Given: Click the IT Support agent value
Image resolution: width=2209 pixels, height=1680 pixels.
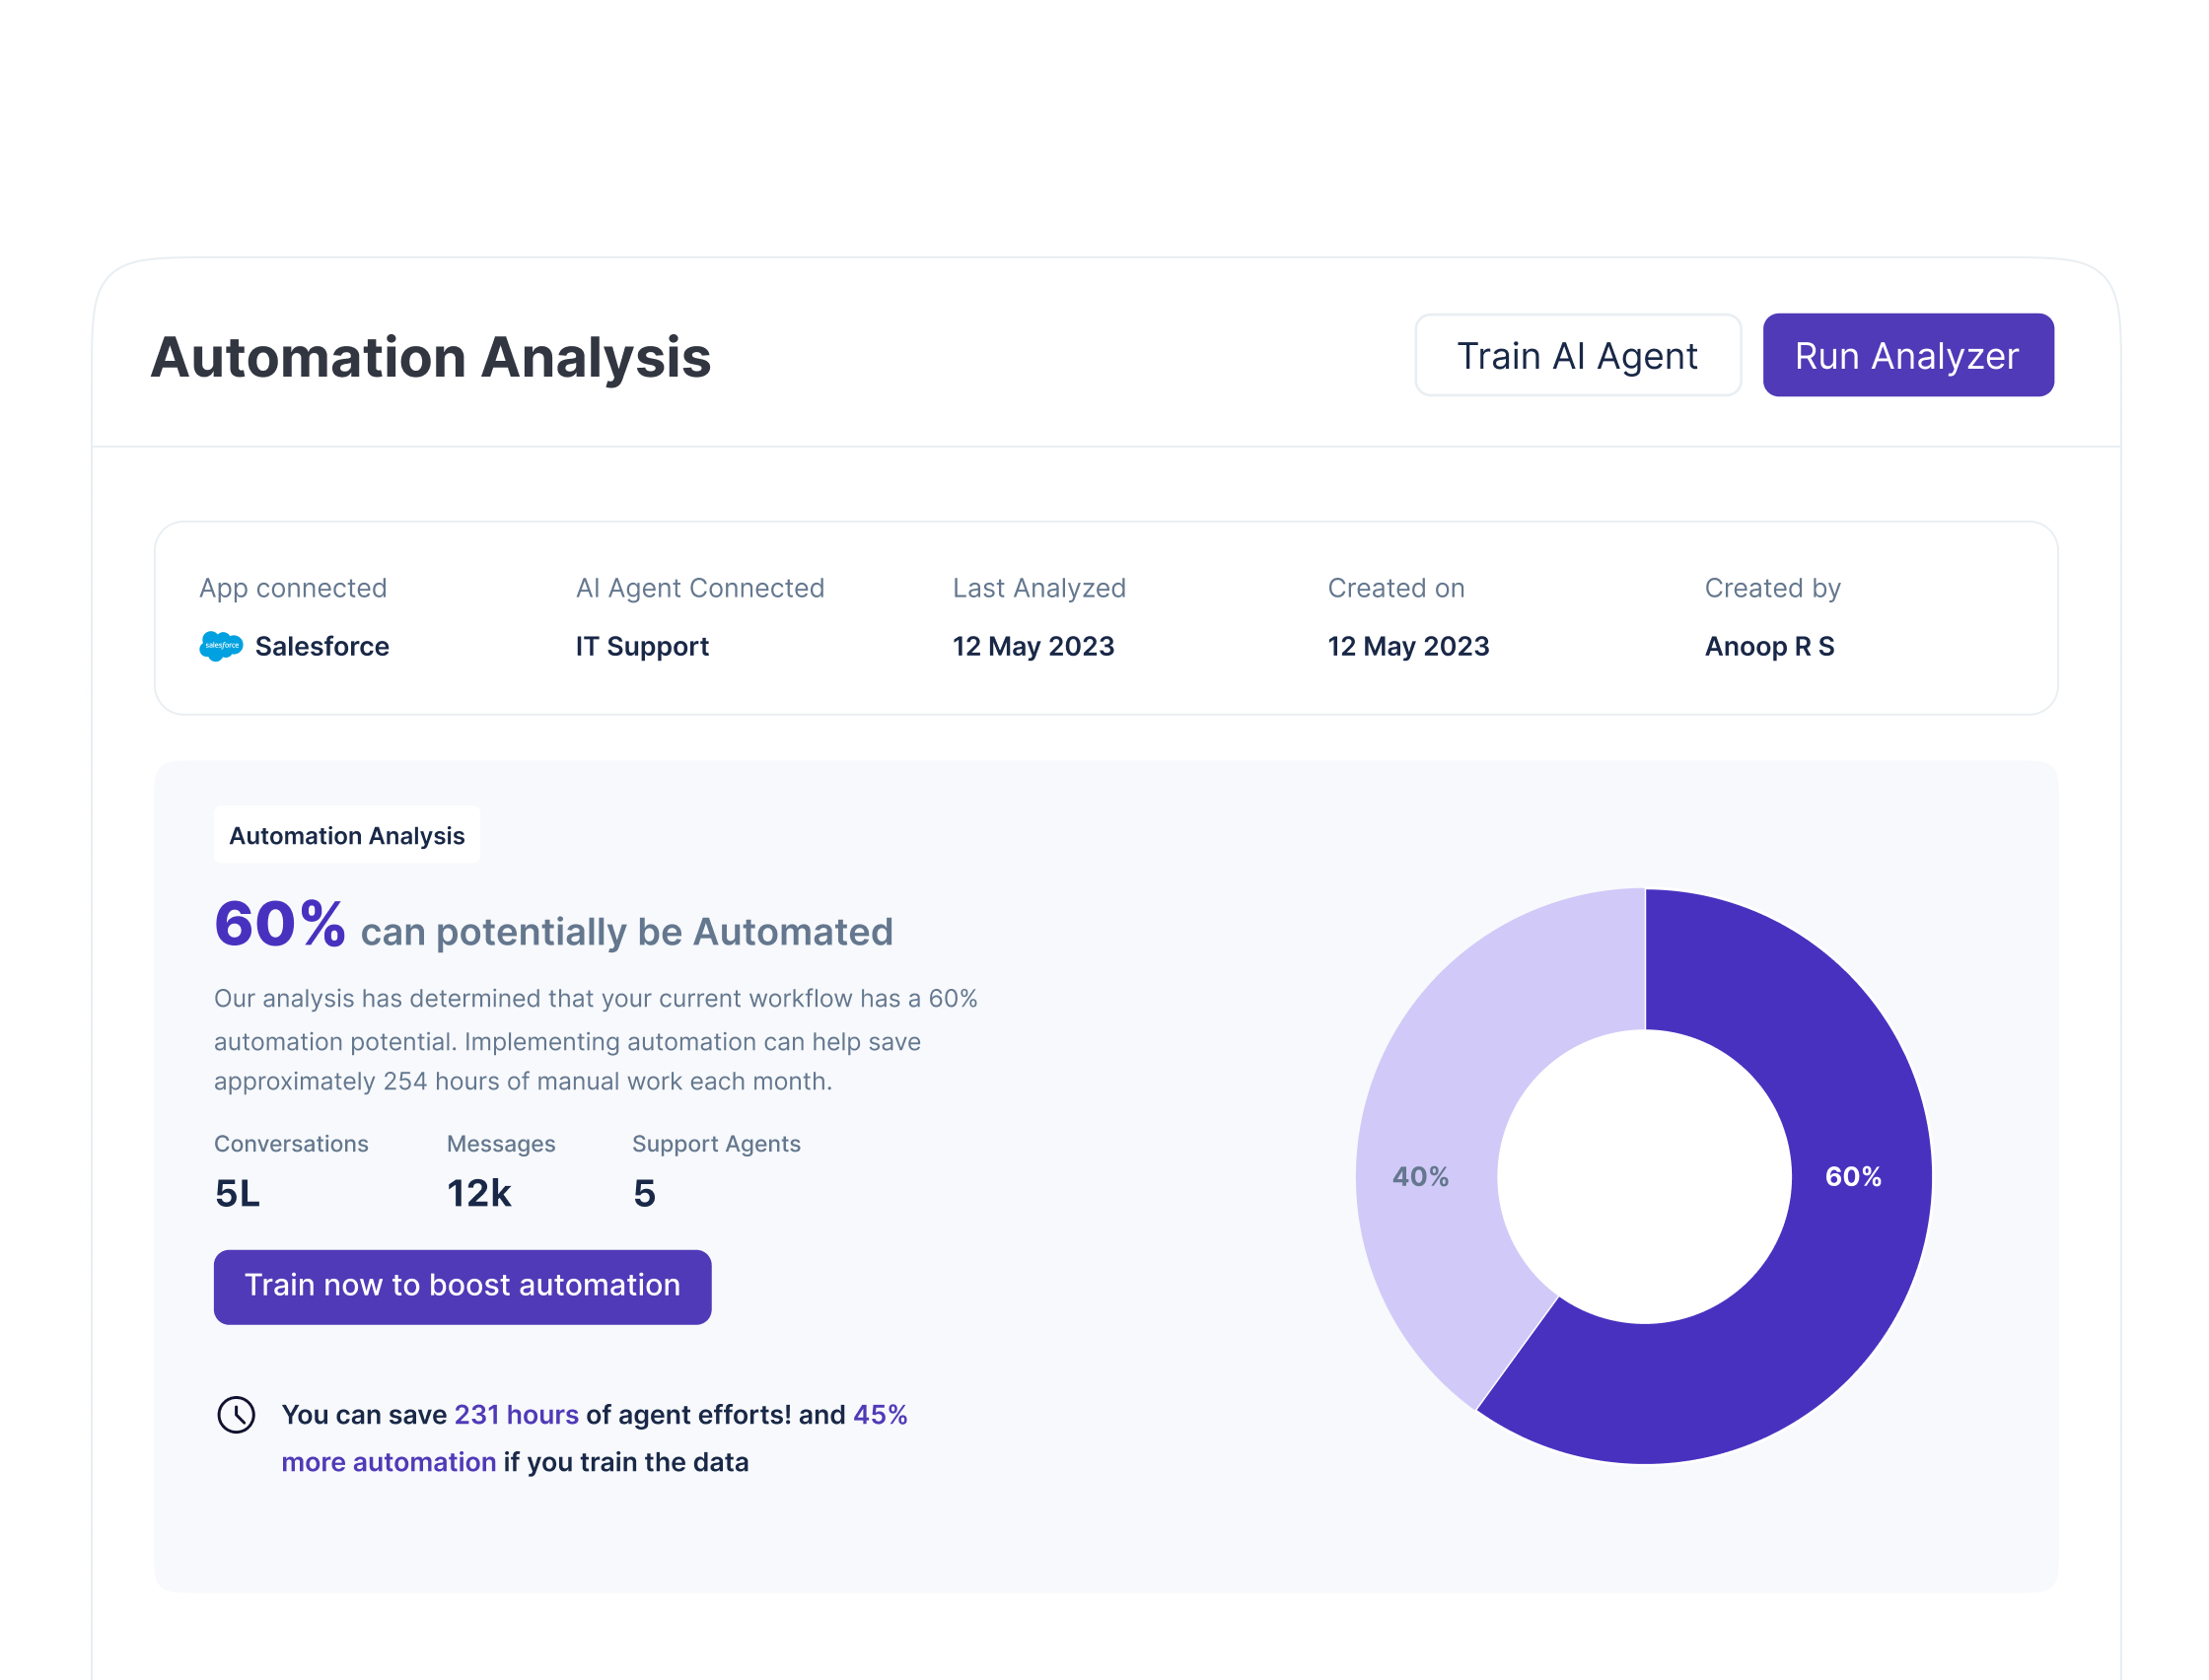Looking at the screenshot, I should point(641,646).
